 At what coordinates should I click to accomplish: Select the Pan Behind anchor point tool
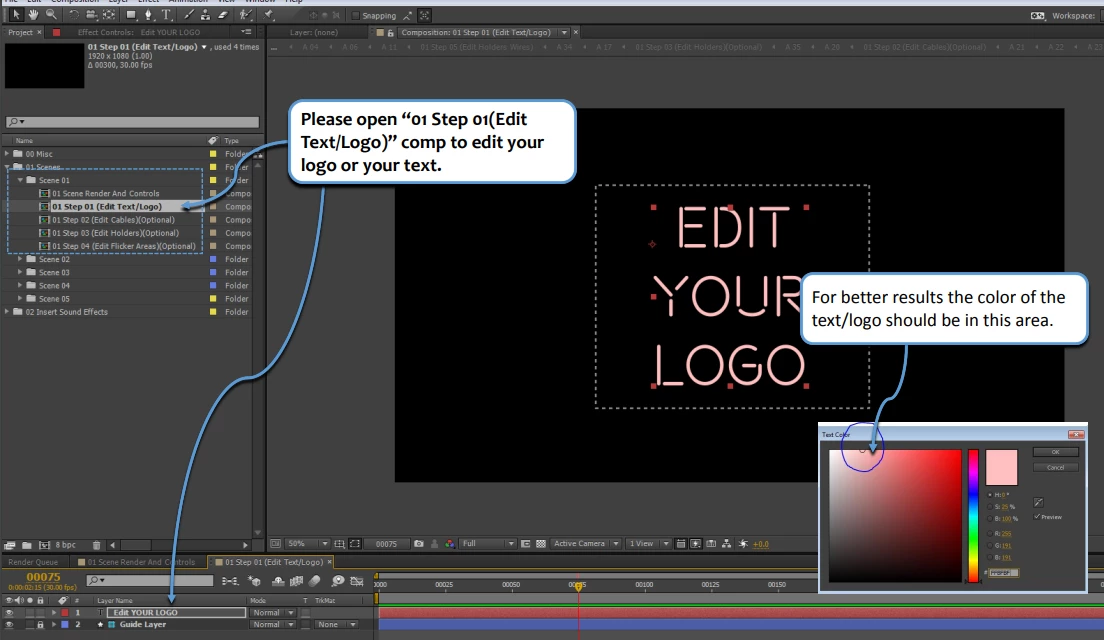tap(109, 15)
